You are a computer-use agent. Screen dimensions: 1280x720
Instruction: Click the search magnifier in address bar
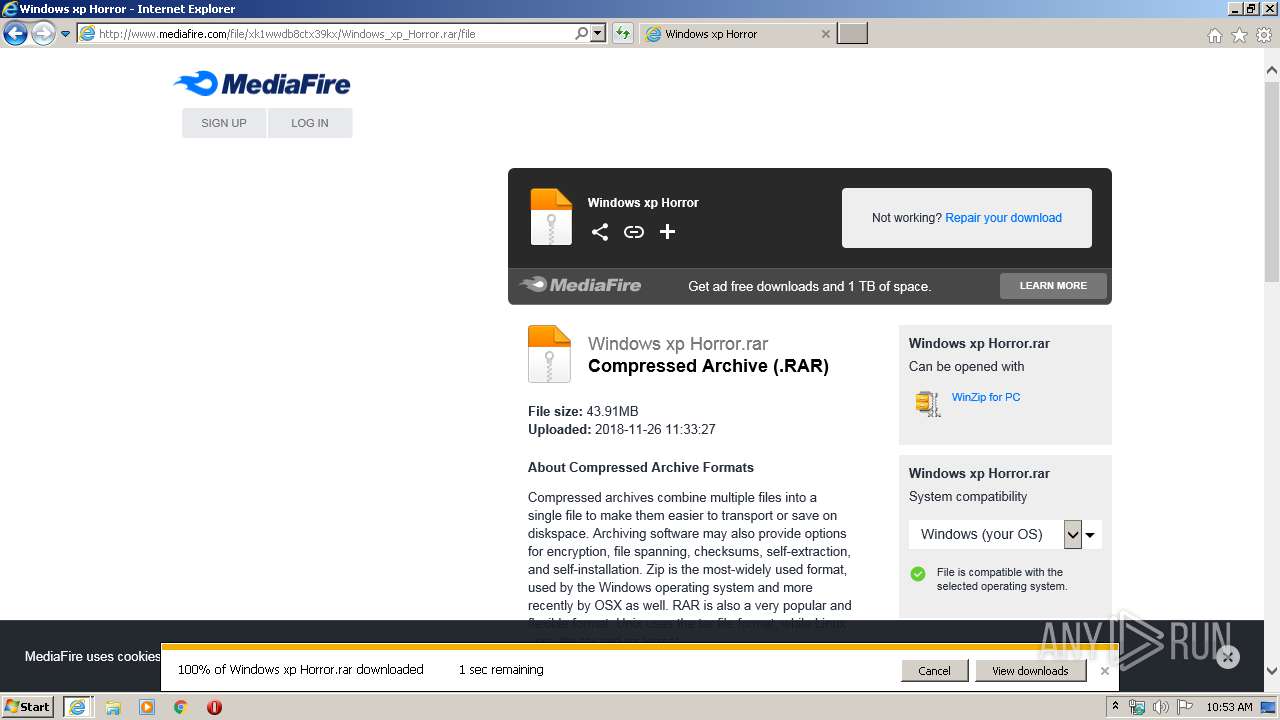[582, 33]
